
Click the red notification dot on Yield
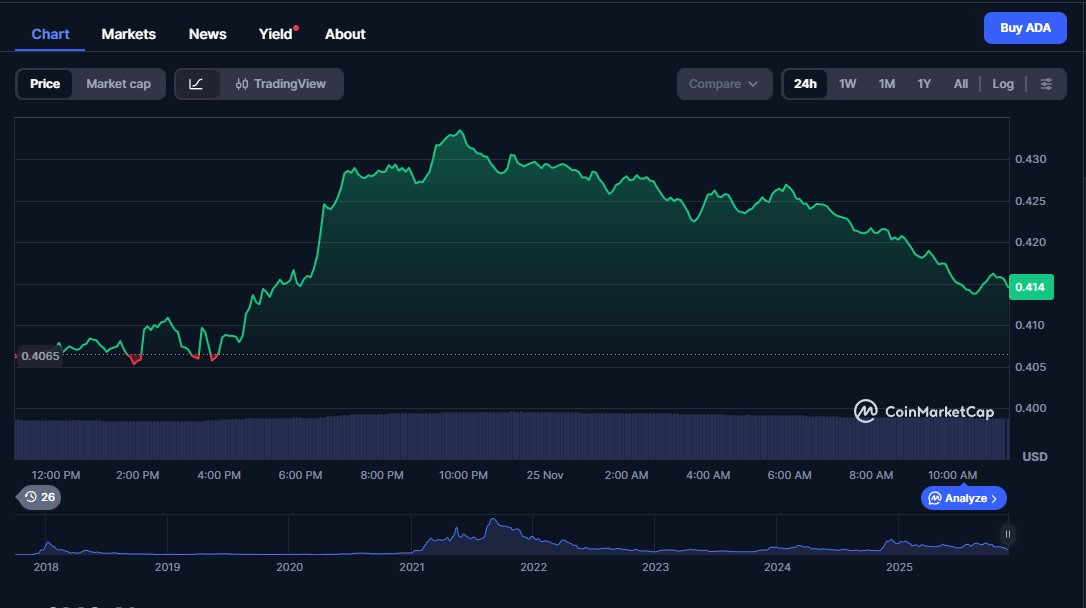(x=296, y=28)
